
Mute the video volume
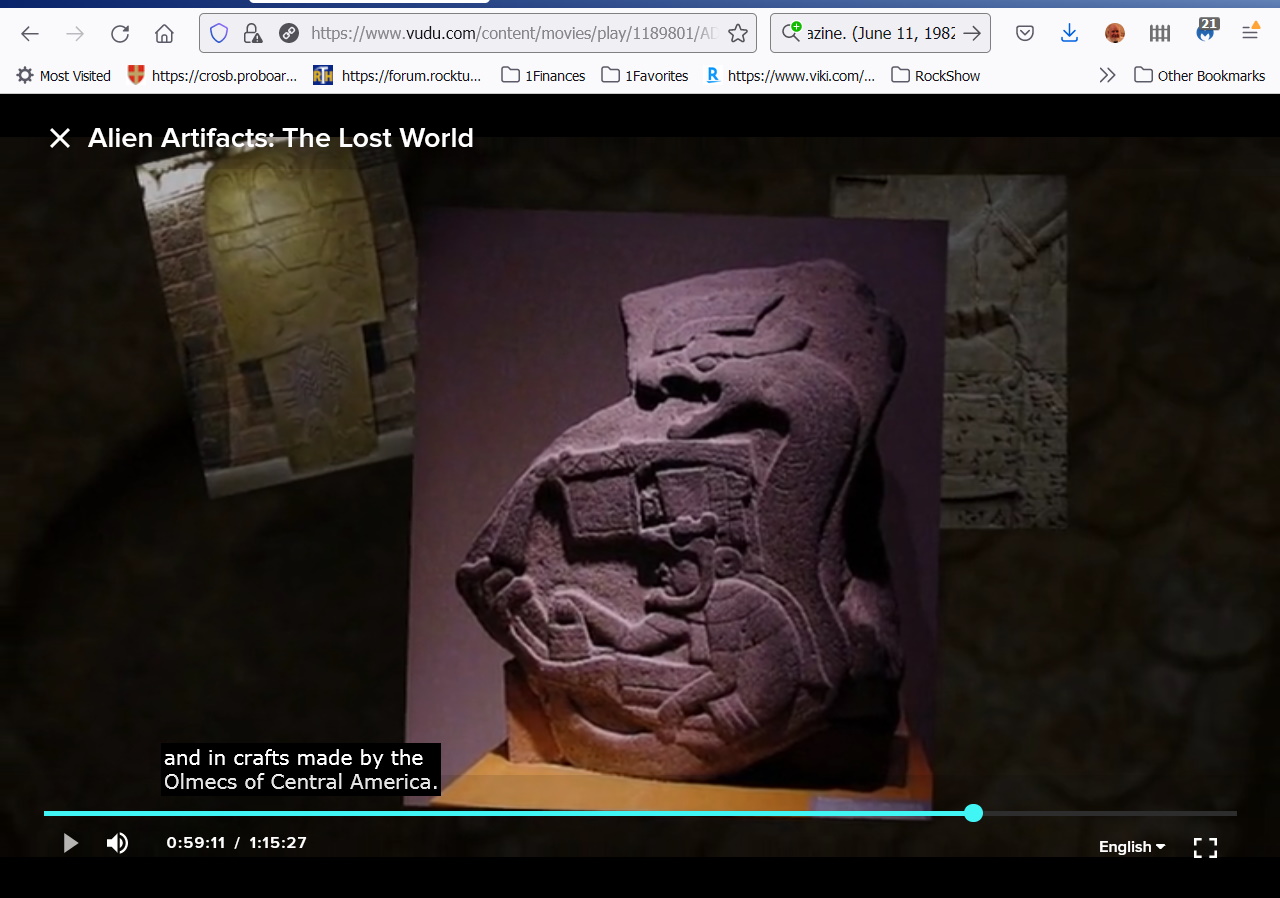[x=118, y=843]
